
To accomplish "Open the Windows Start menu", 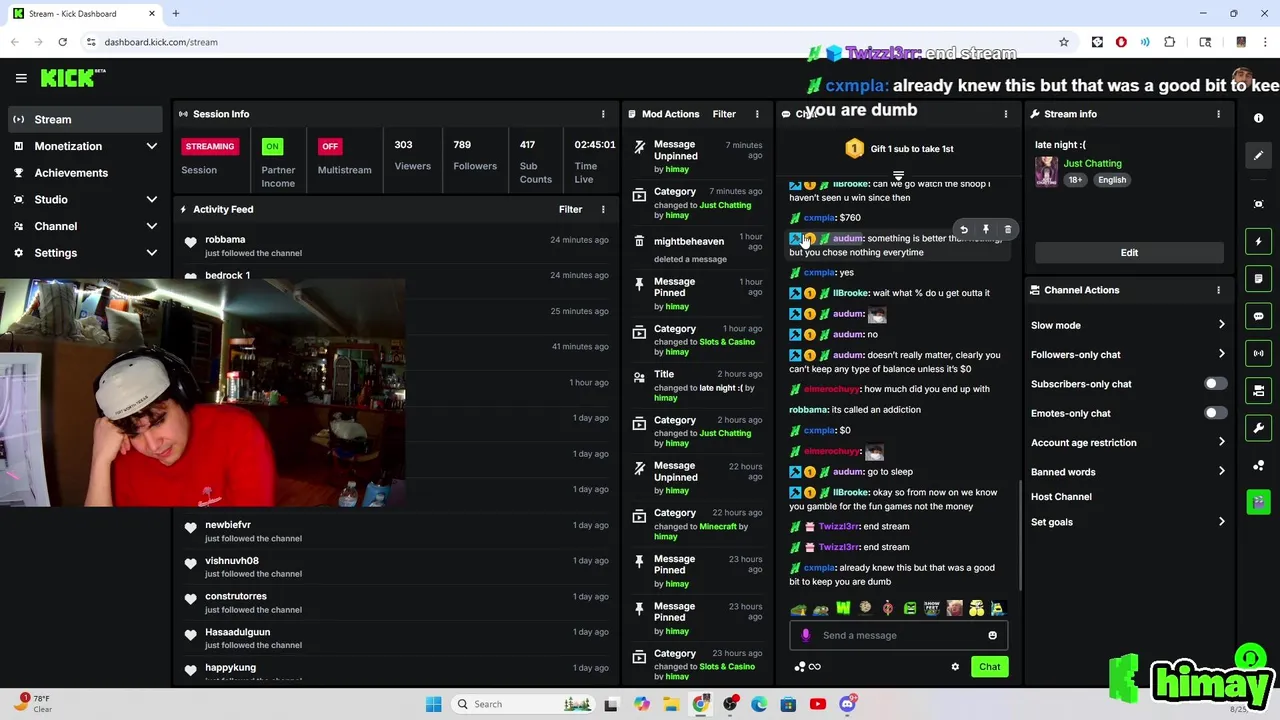I will 433,704.
